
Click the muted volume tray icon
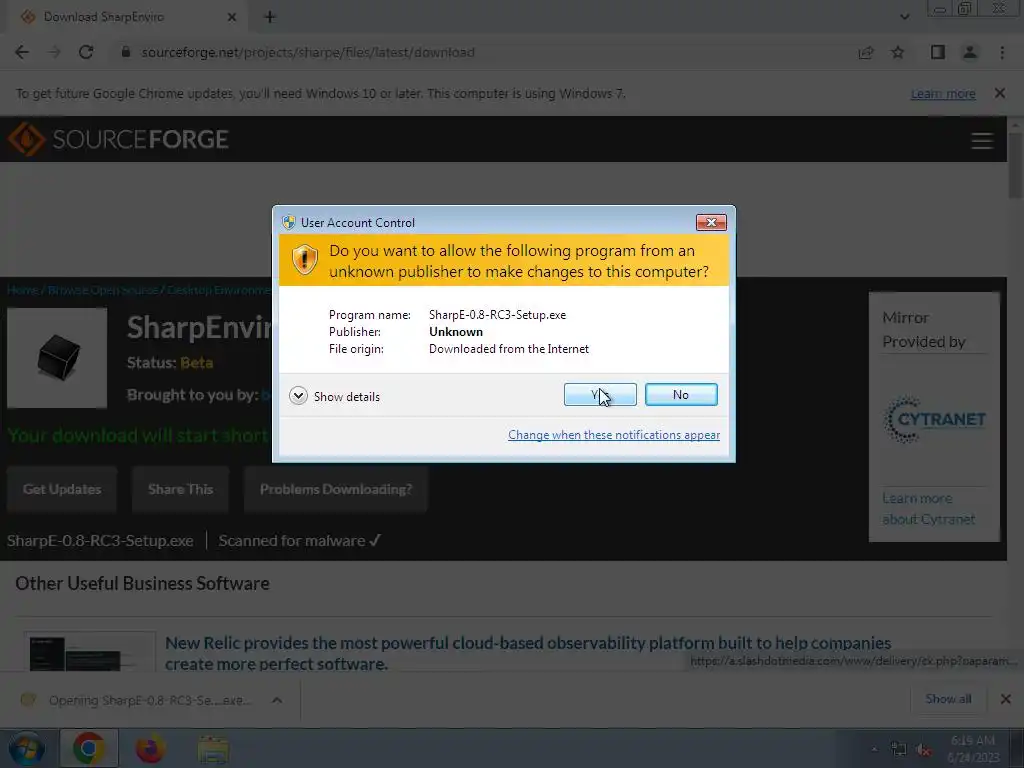pos(923,750)
